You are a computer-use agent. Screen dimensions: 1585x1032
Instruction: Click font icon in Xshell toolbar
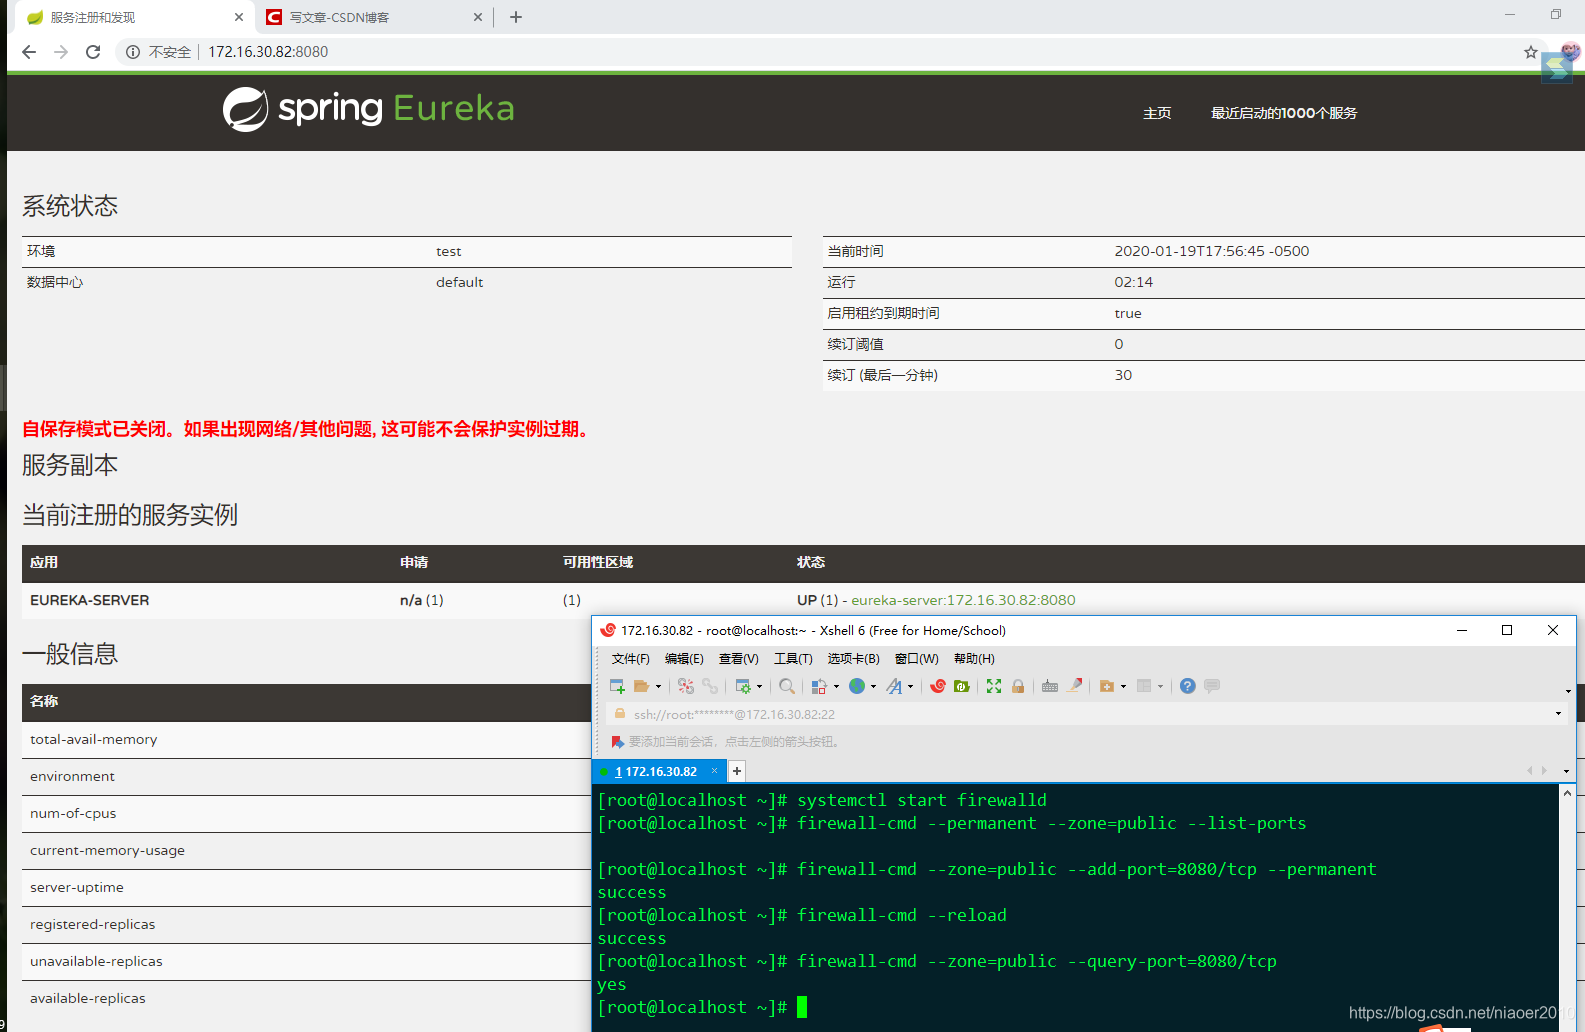pos(894,686)
